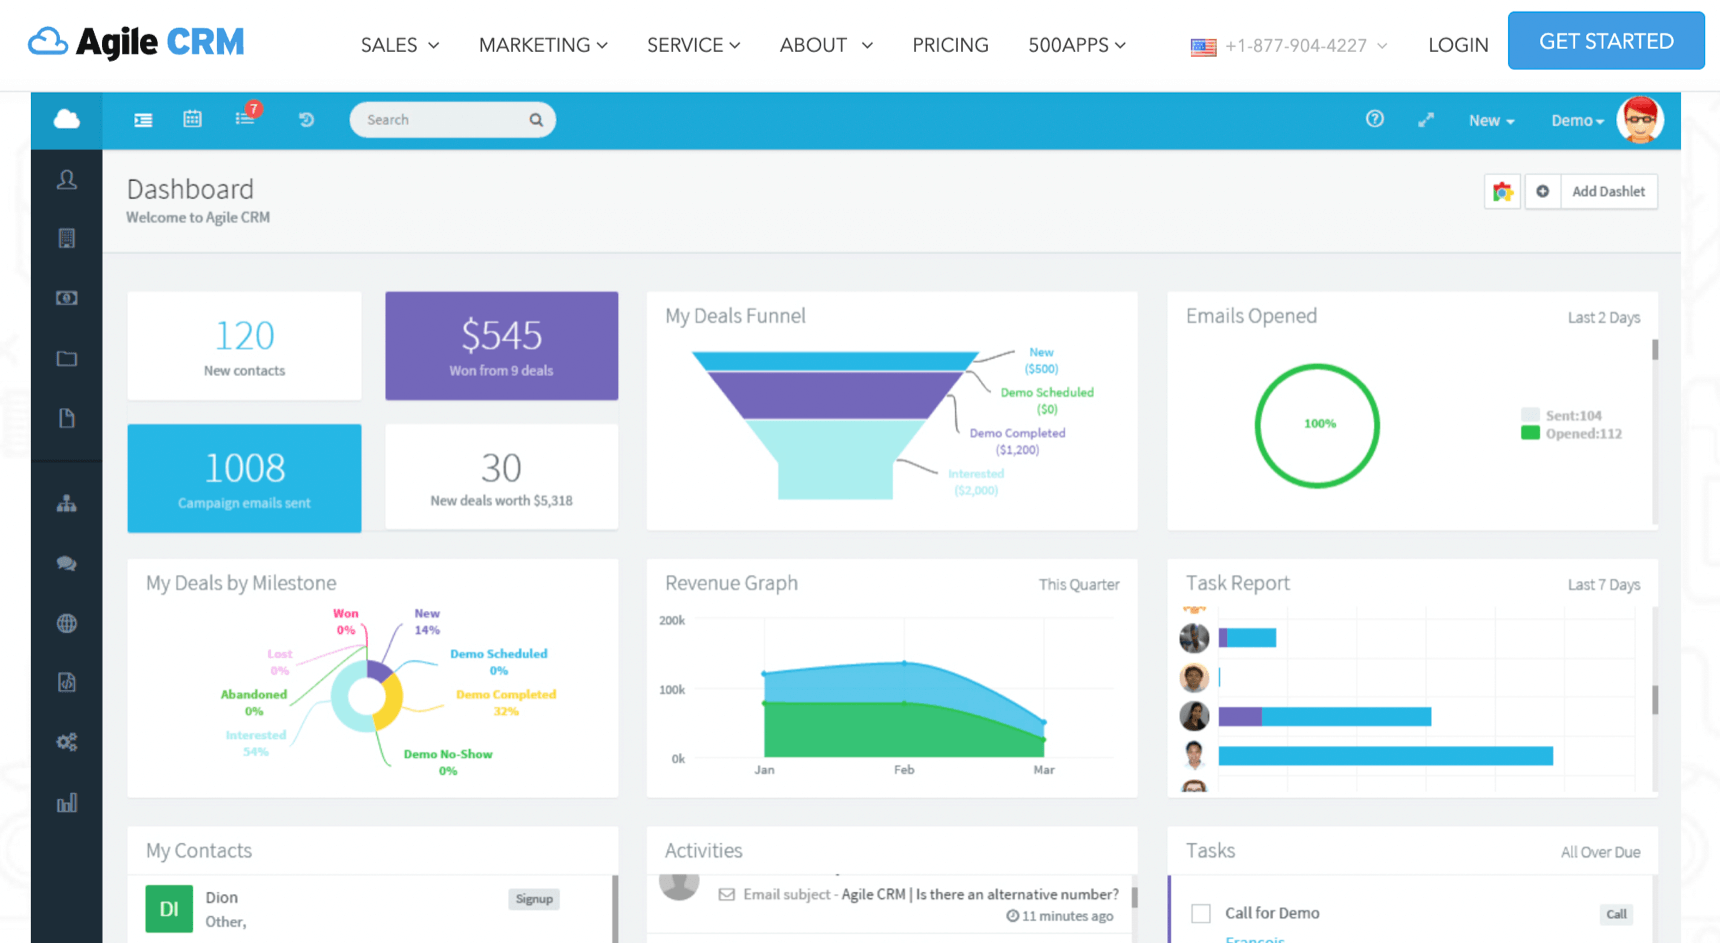
Task: Open the cloud home icon in sidebar
Action: pos(67,120)
